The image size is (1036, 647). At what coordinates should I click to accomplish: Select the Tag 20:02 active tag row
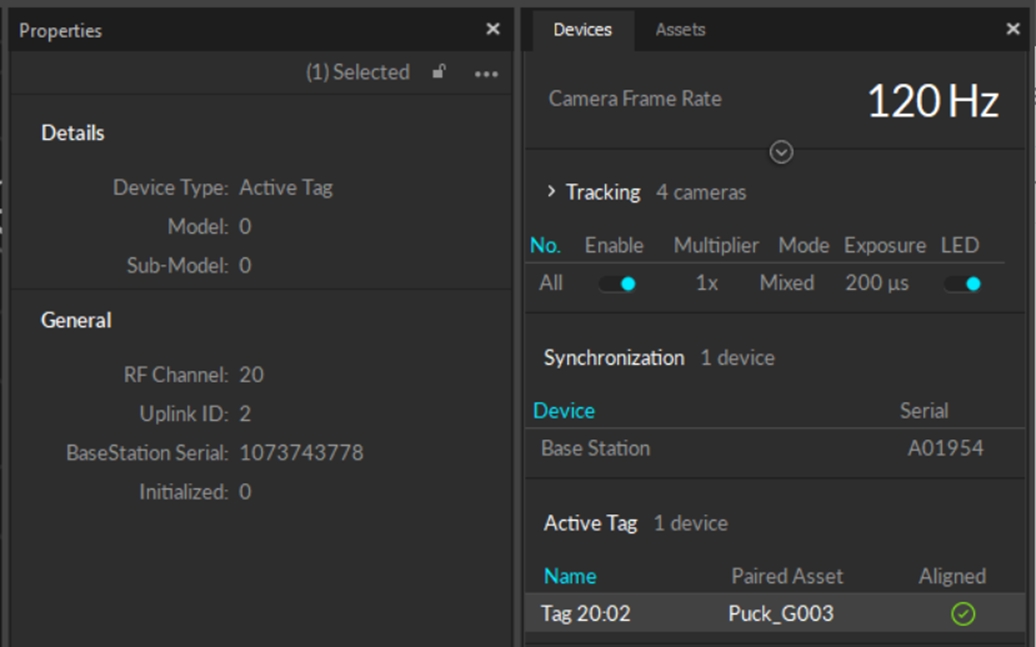coord(586,613)
